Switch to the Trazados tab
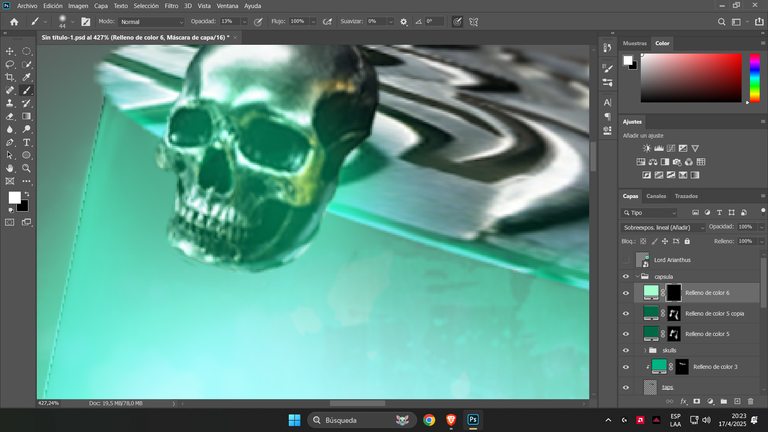 click(686, 196)
